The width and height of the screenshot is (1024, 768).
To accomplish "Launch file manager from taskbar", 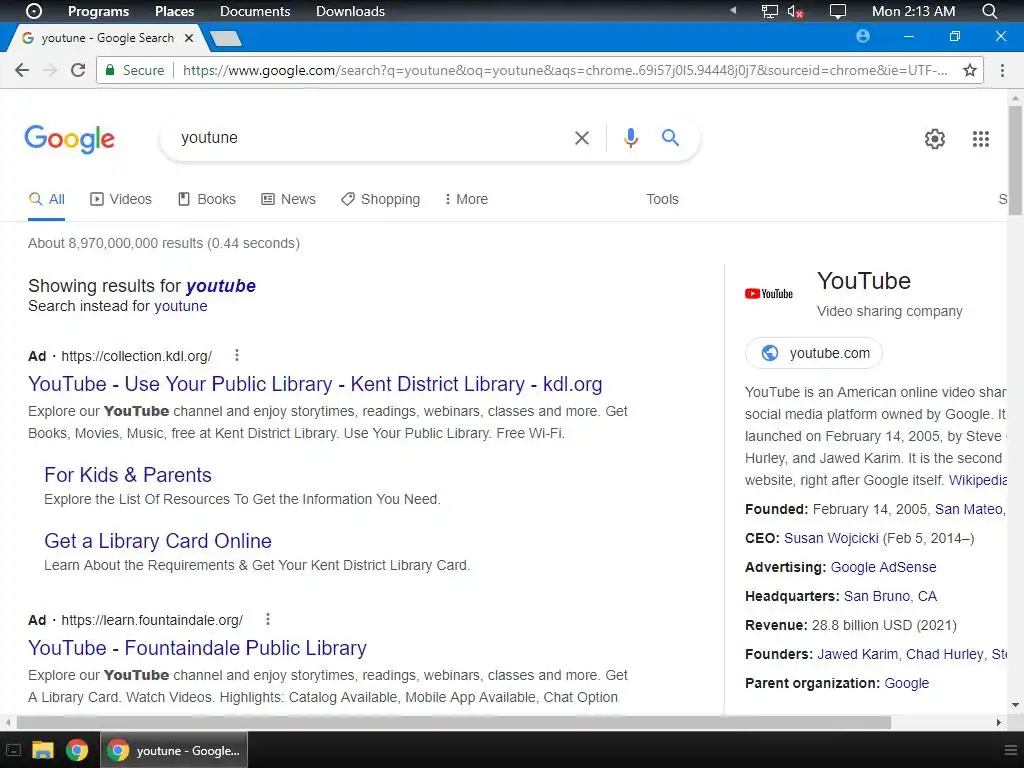I will (x=42, y=750).
